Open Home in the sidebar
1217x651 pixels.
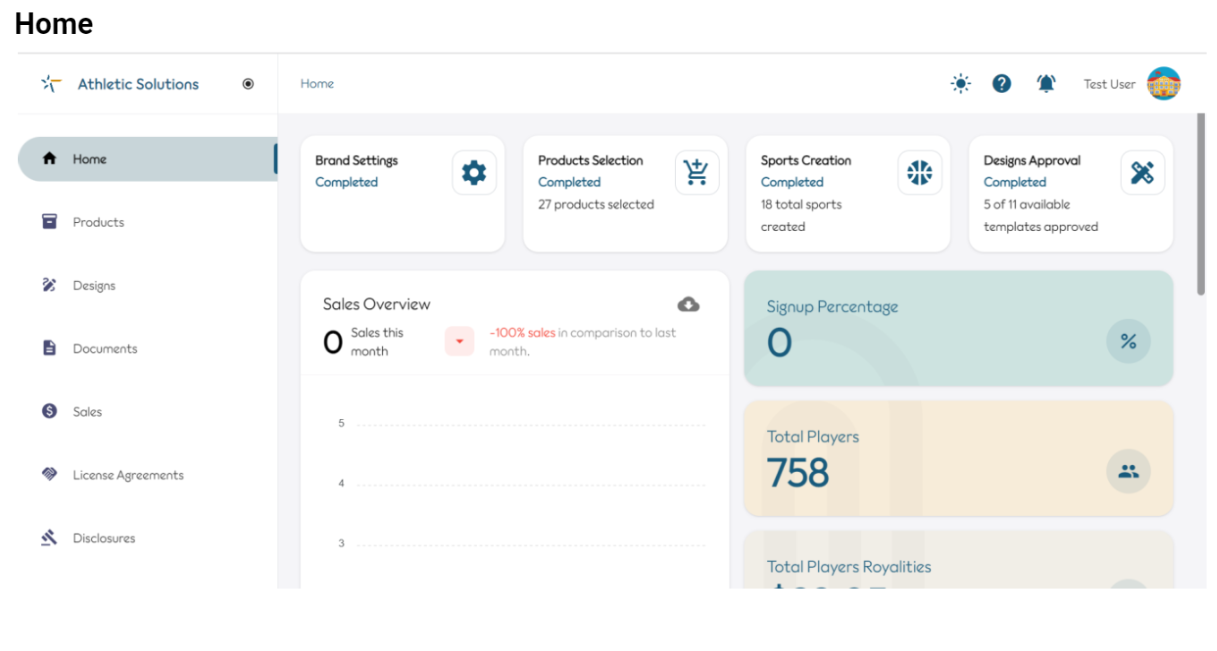(147, 159)
